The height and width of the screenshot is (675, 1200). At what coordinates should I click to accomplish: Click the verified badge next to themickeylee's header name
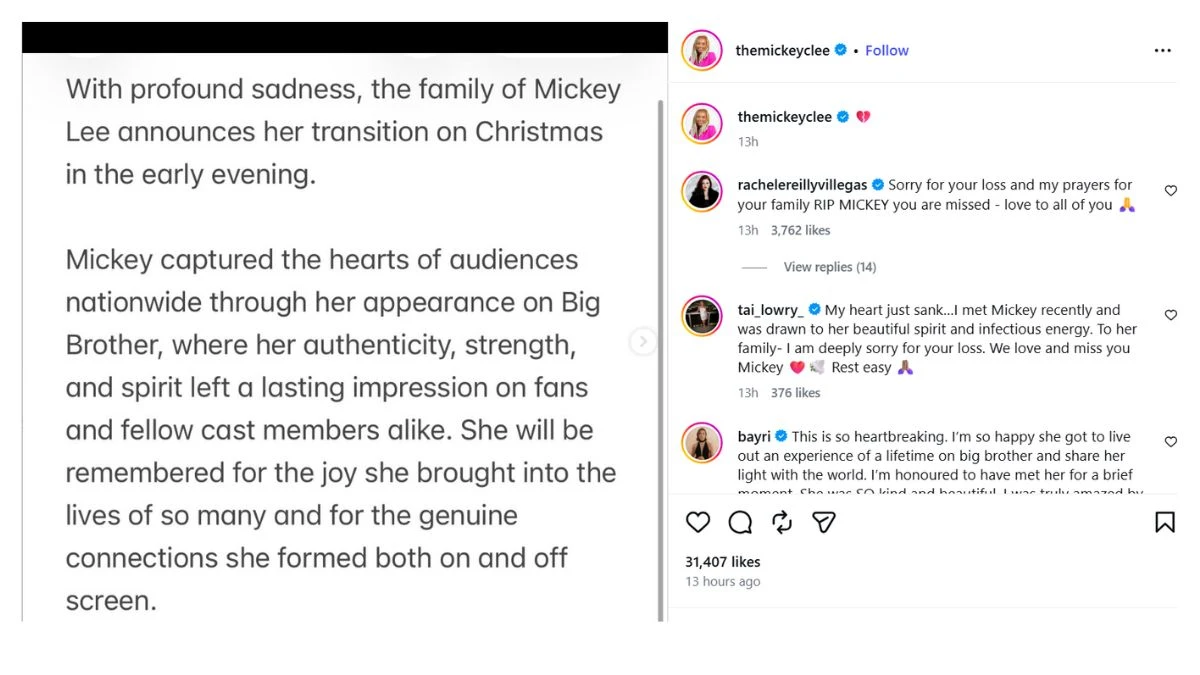(x=840, y=50)
